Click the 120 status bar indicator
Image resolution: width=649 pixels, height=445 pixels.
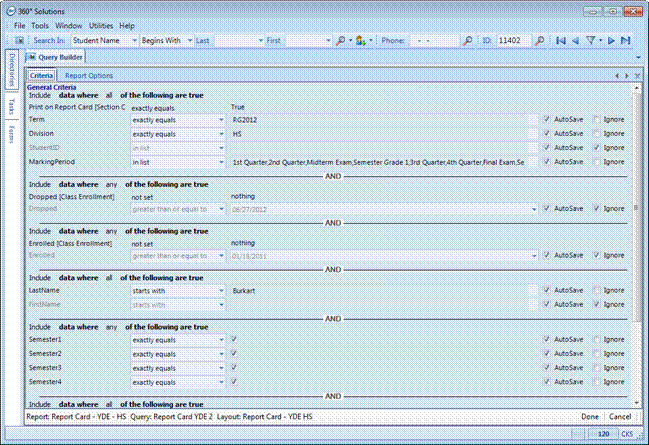[x=603, y=434]
